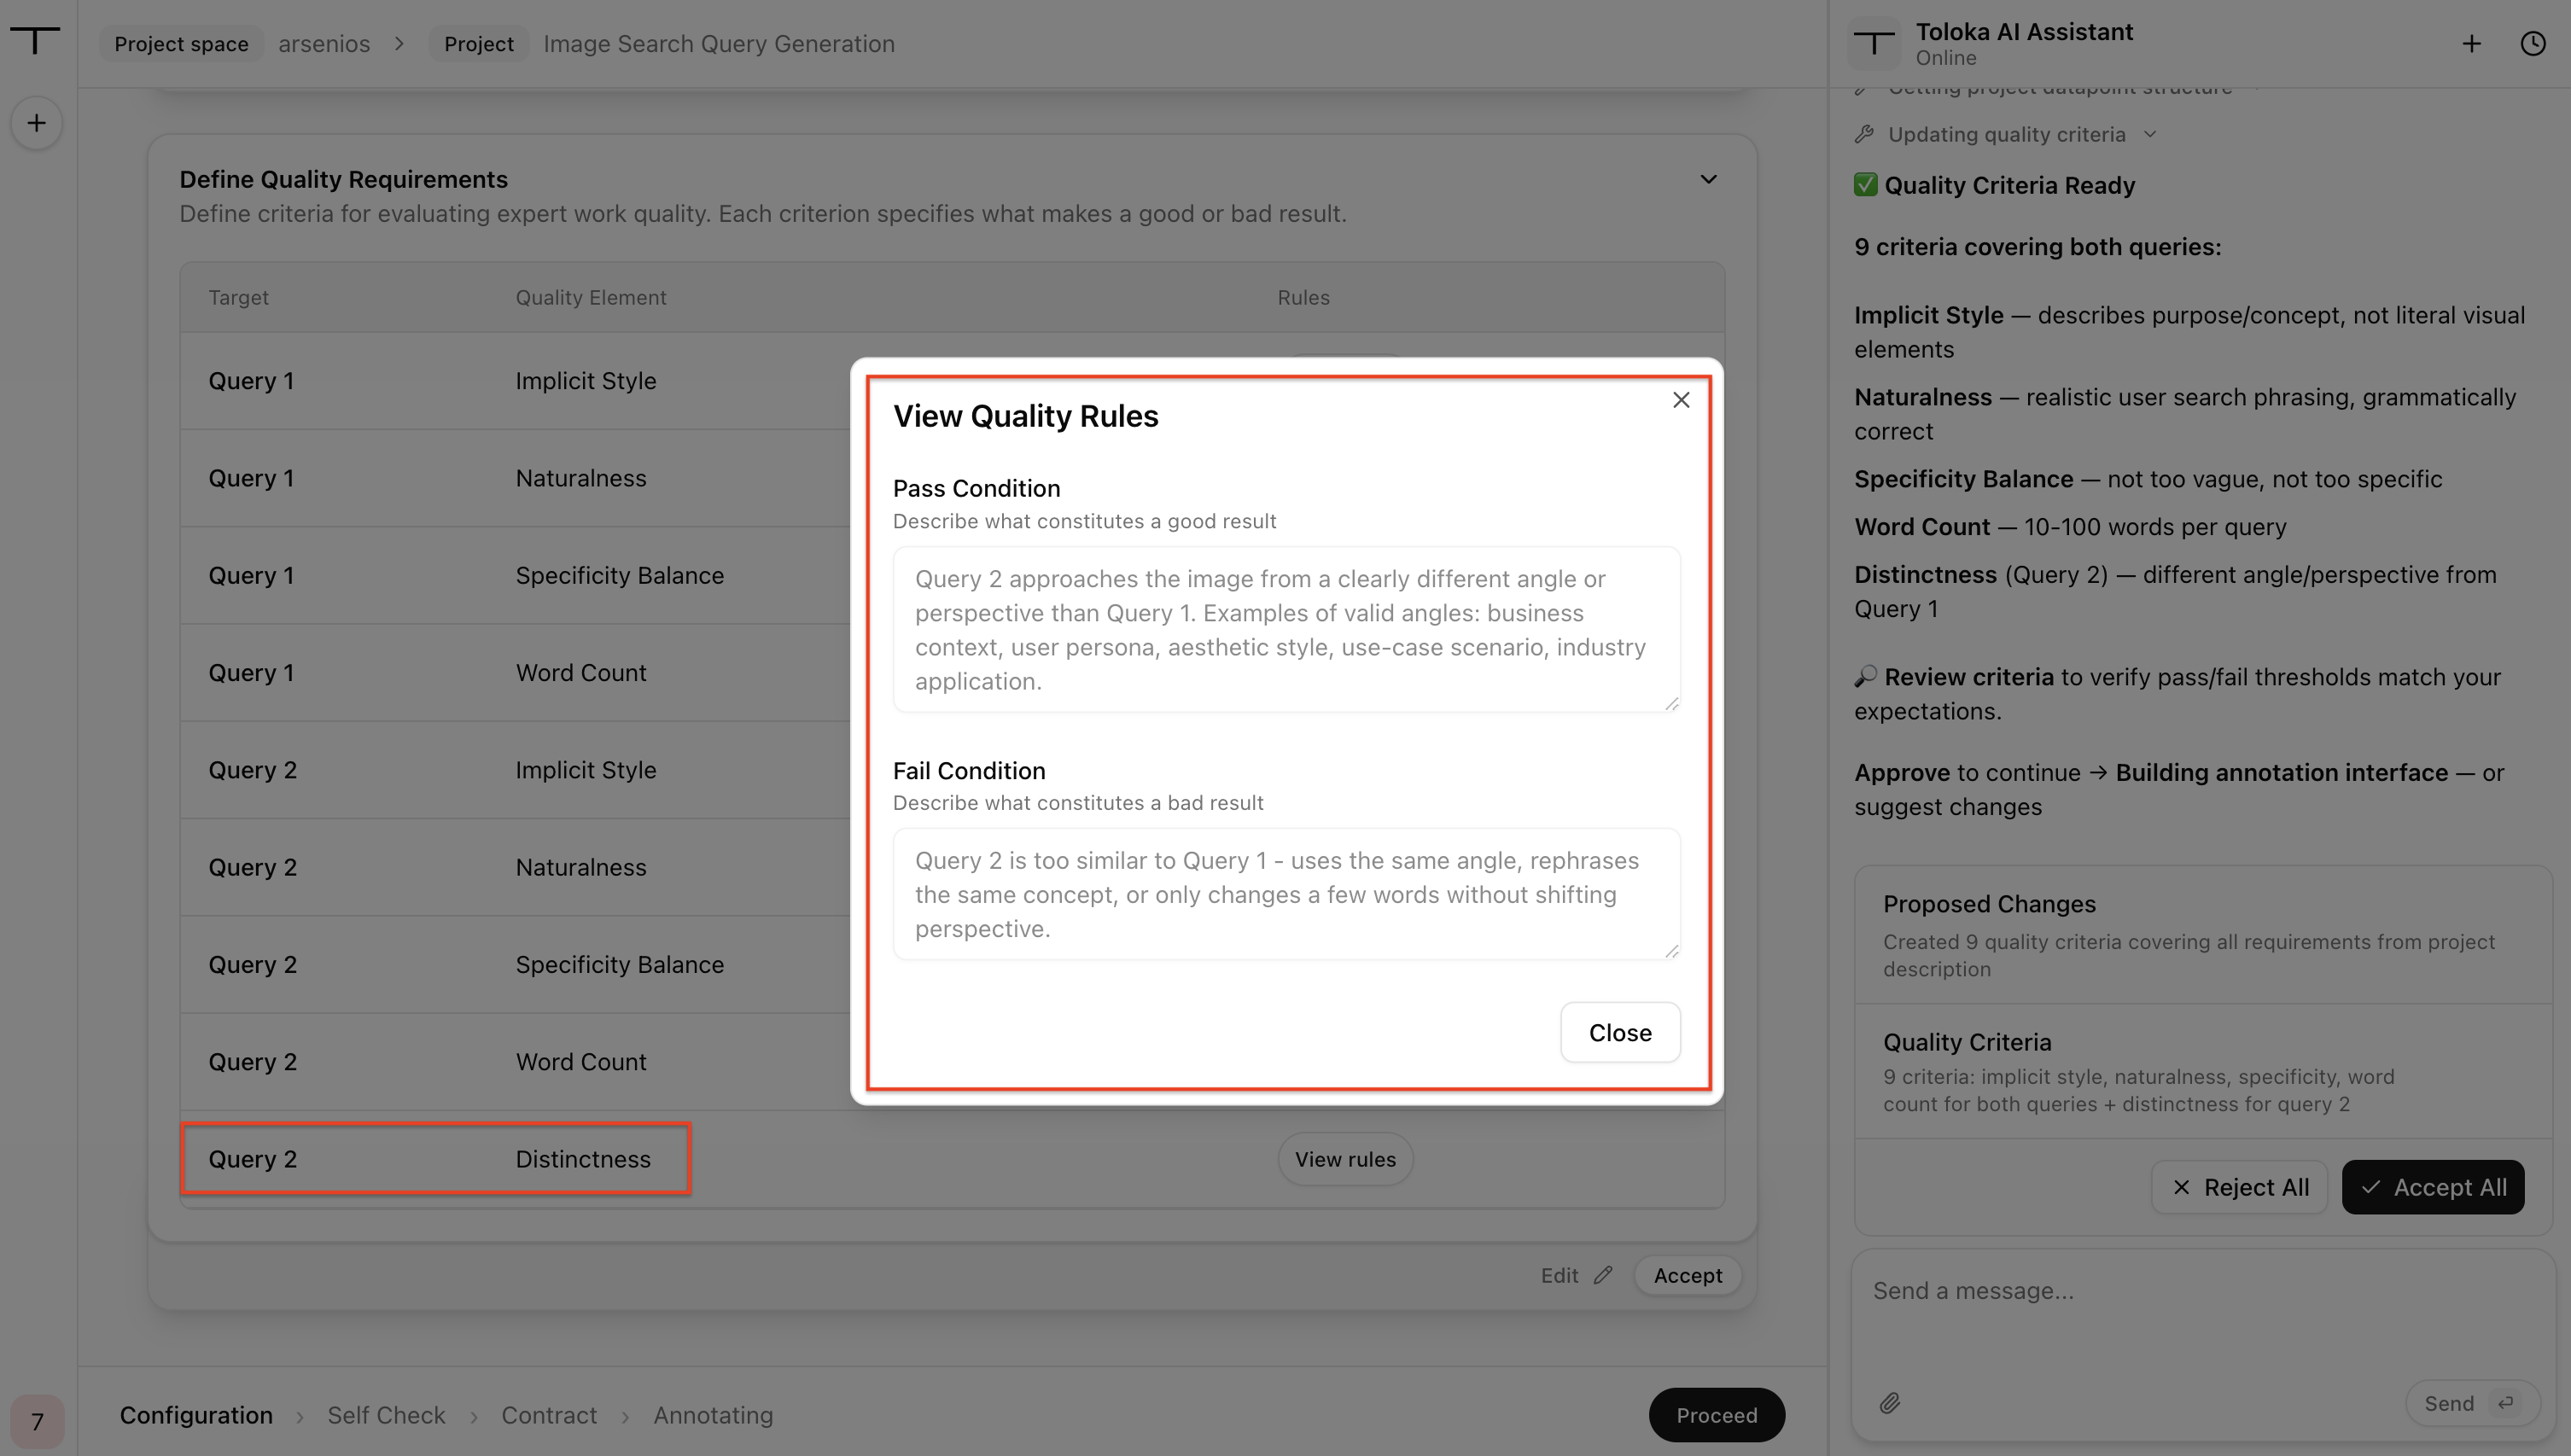This screenshot has height=1456, width=2571.
Task: Click the Proceed button
Action: click(x=1716, y=1415)
